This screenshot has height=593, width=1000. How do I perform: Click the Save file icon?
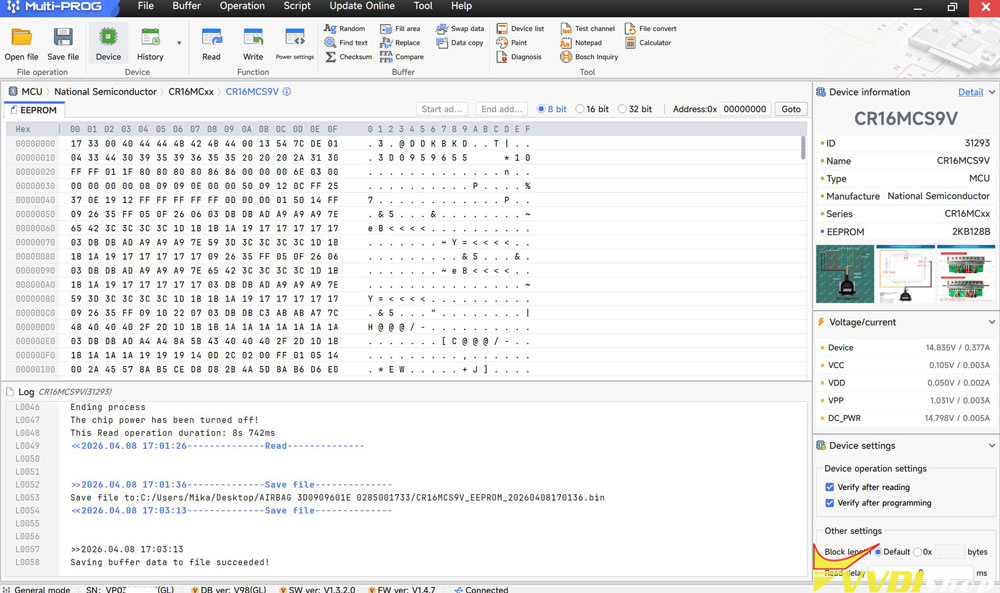63,38
